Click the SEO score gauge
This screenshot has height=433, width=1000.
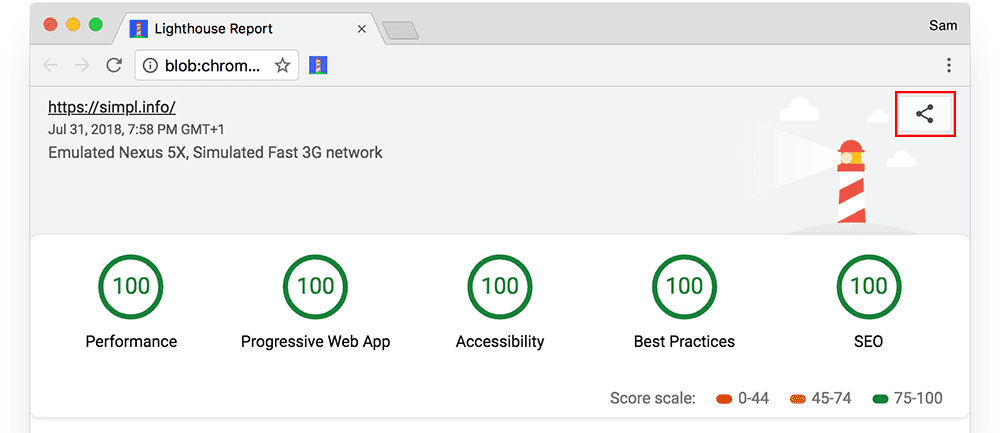coord(868,286)
